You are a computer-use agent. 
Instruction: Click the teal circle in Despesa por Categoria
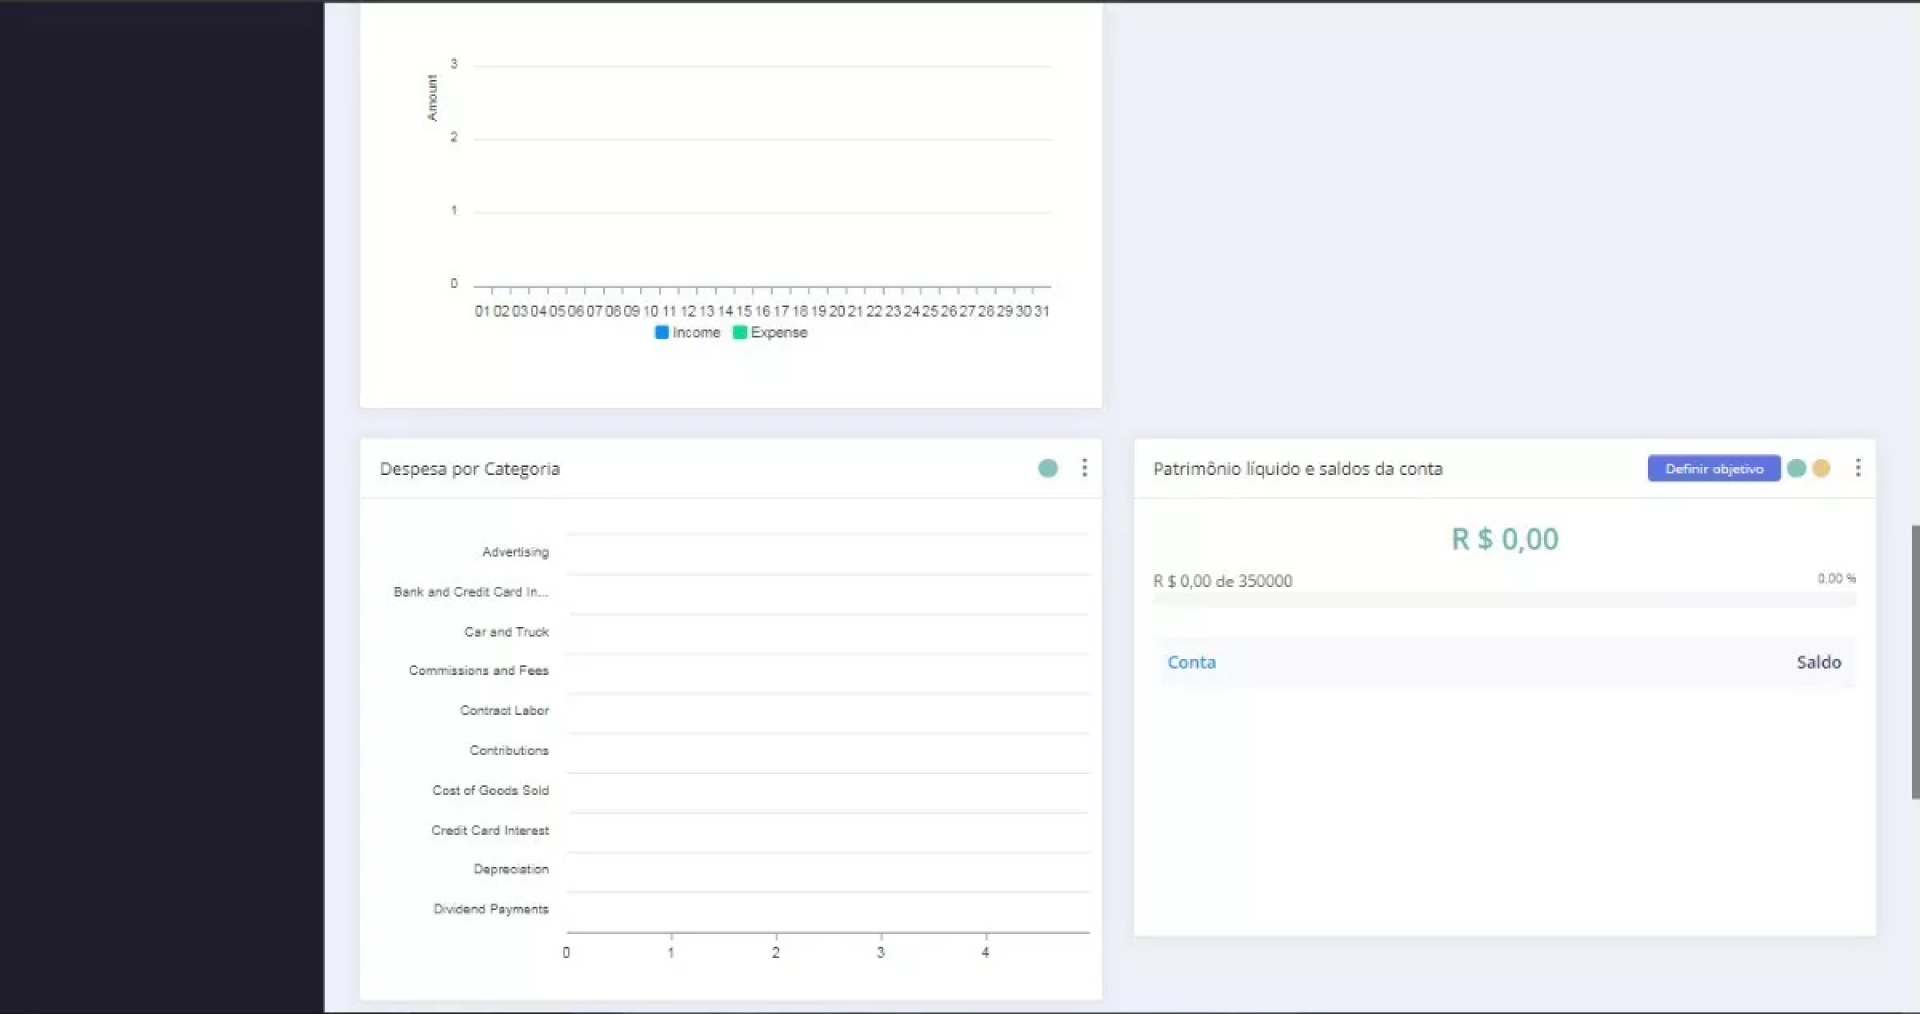pyautogui.click(x=1047, y=468)
